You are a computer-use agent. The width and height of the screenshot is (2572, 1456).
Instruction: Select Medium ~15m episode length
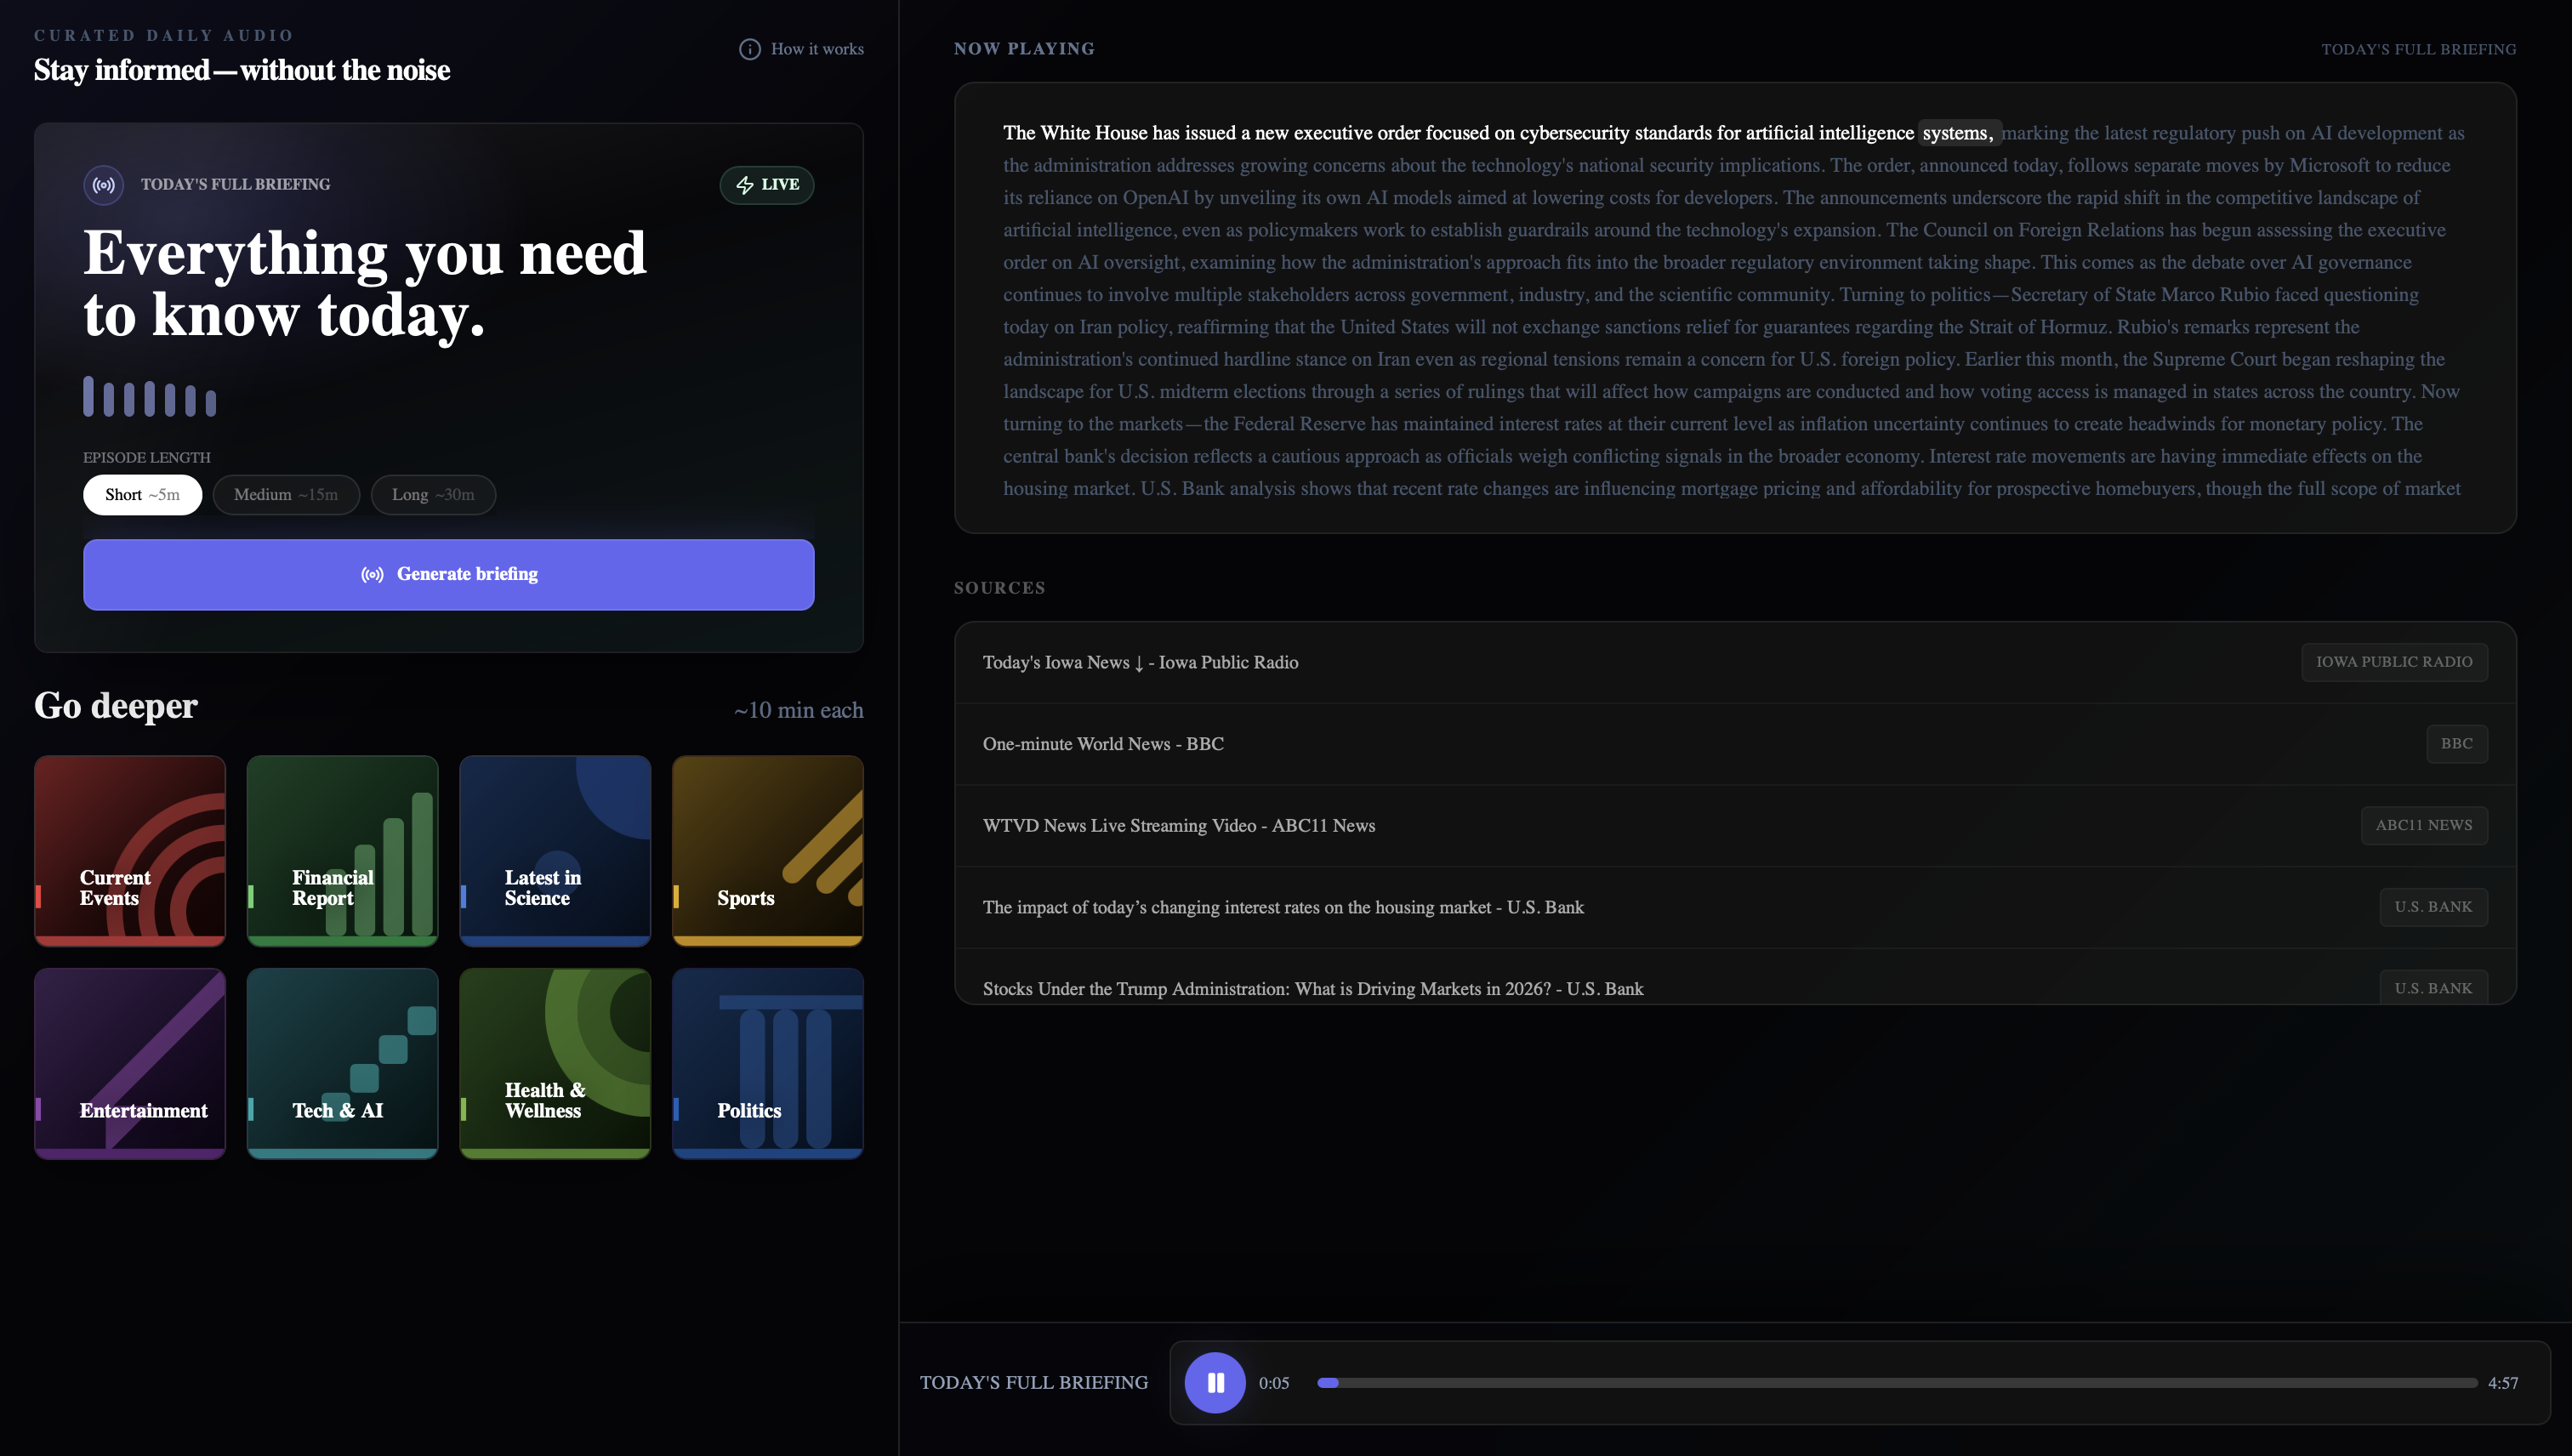click(286, 495)
